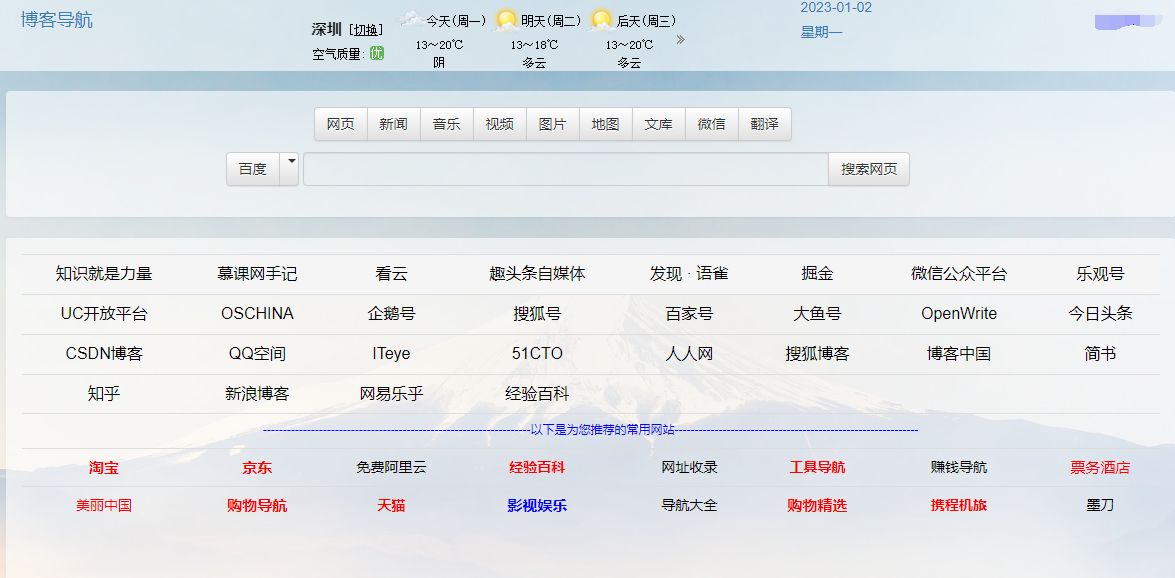
Task: Open the 企鹅号 link
Action: click(x=392, y=313)
